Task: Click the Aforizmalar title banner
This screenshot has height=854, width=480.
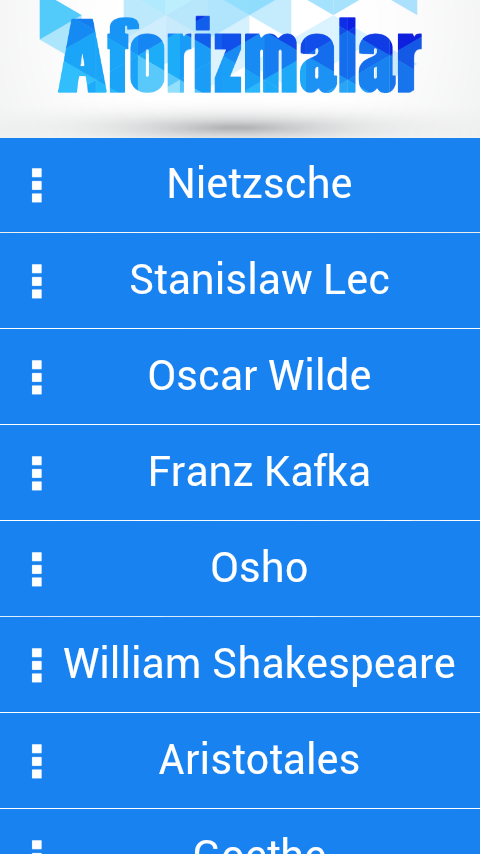Action: 240,56
